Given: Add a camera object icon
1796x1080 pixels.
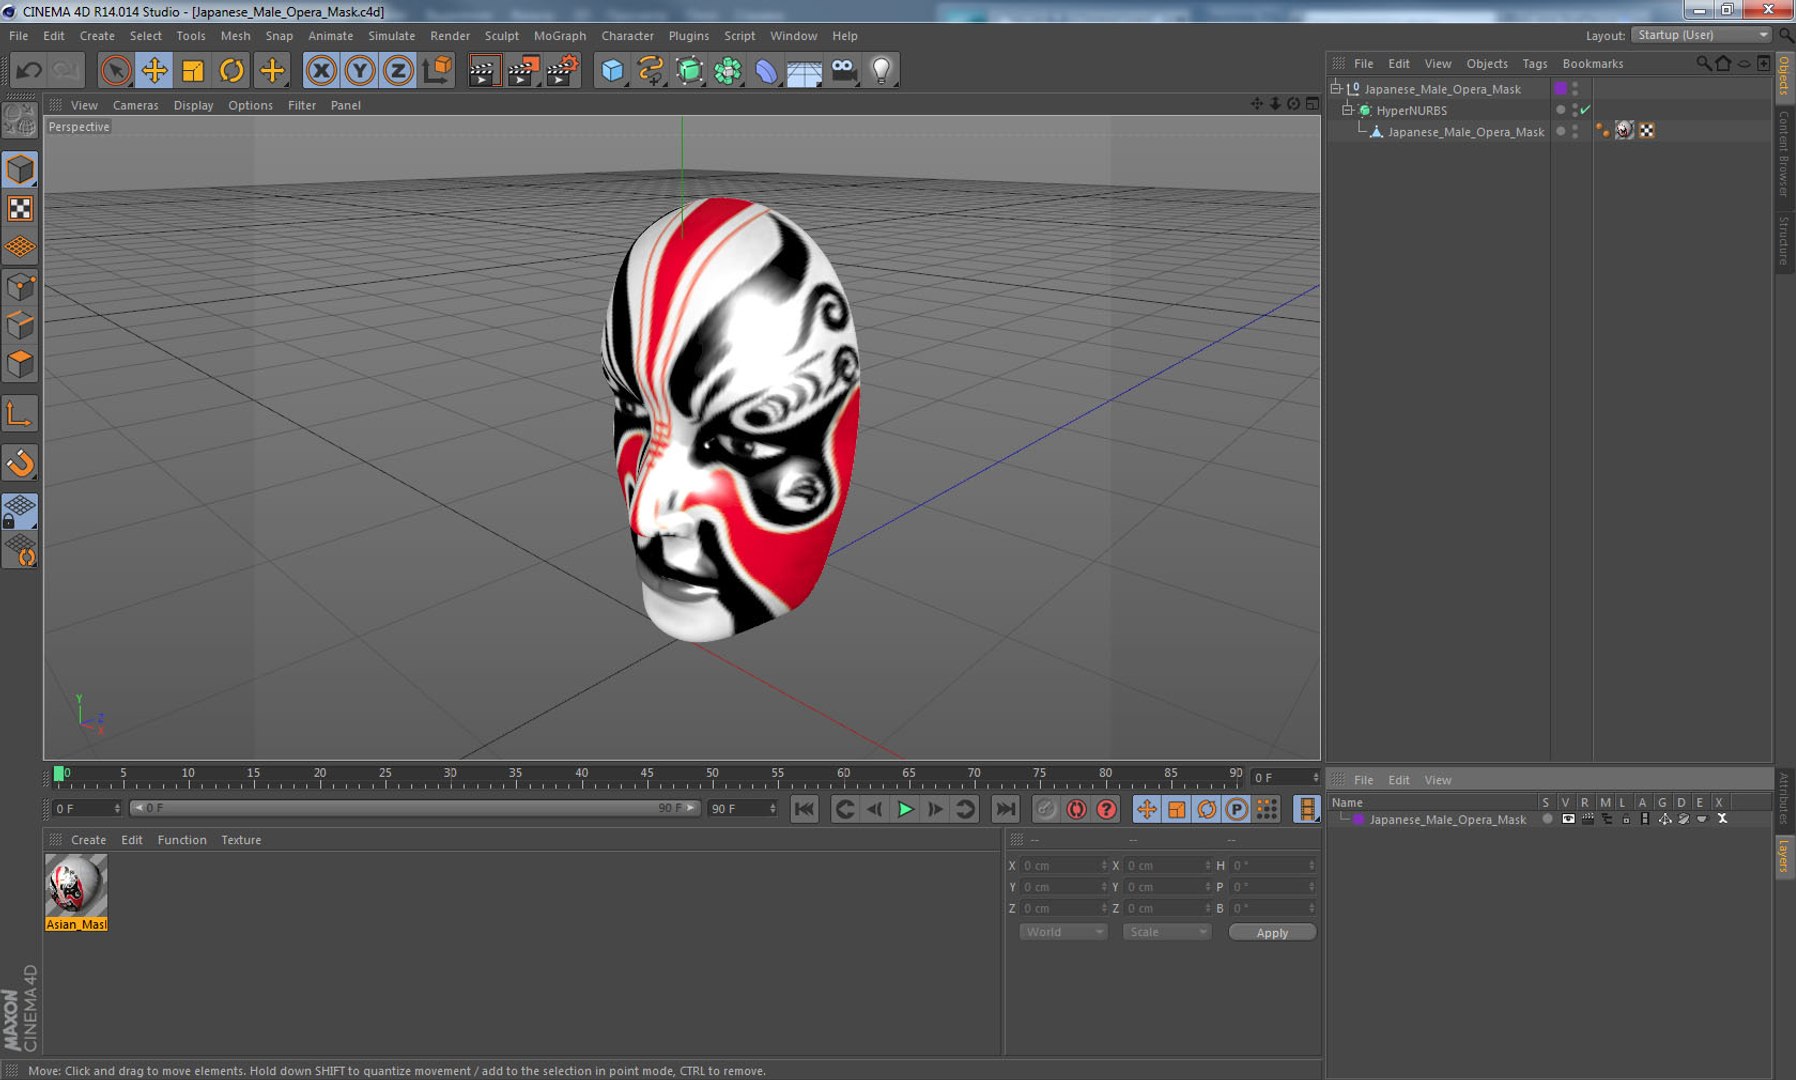Looking at the screenshot, I should (x=844, y=71).
